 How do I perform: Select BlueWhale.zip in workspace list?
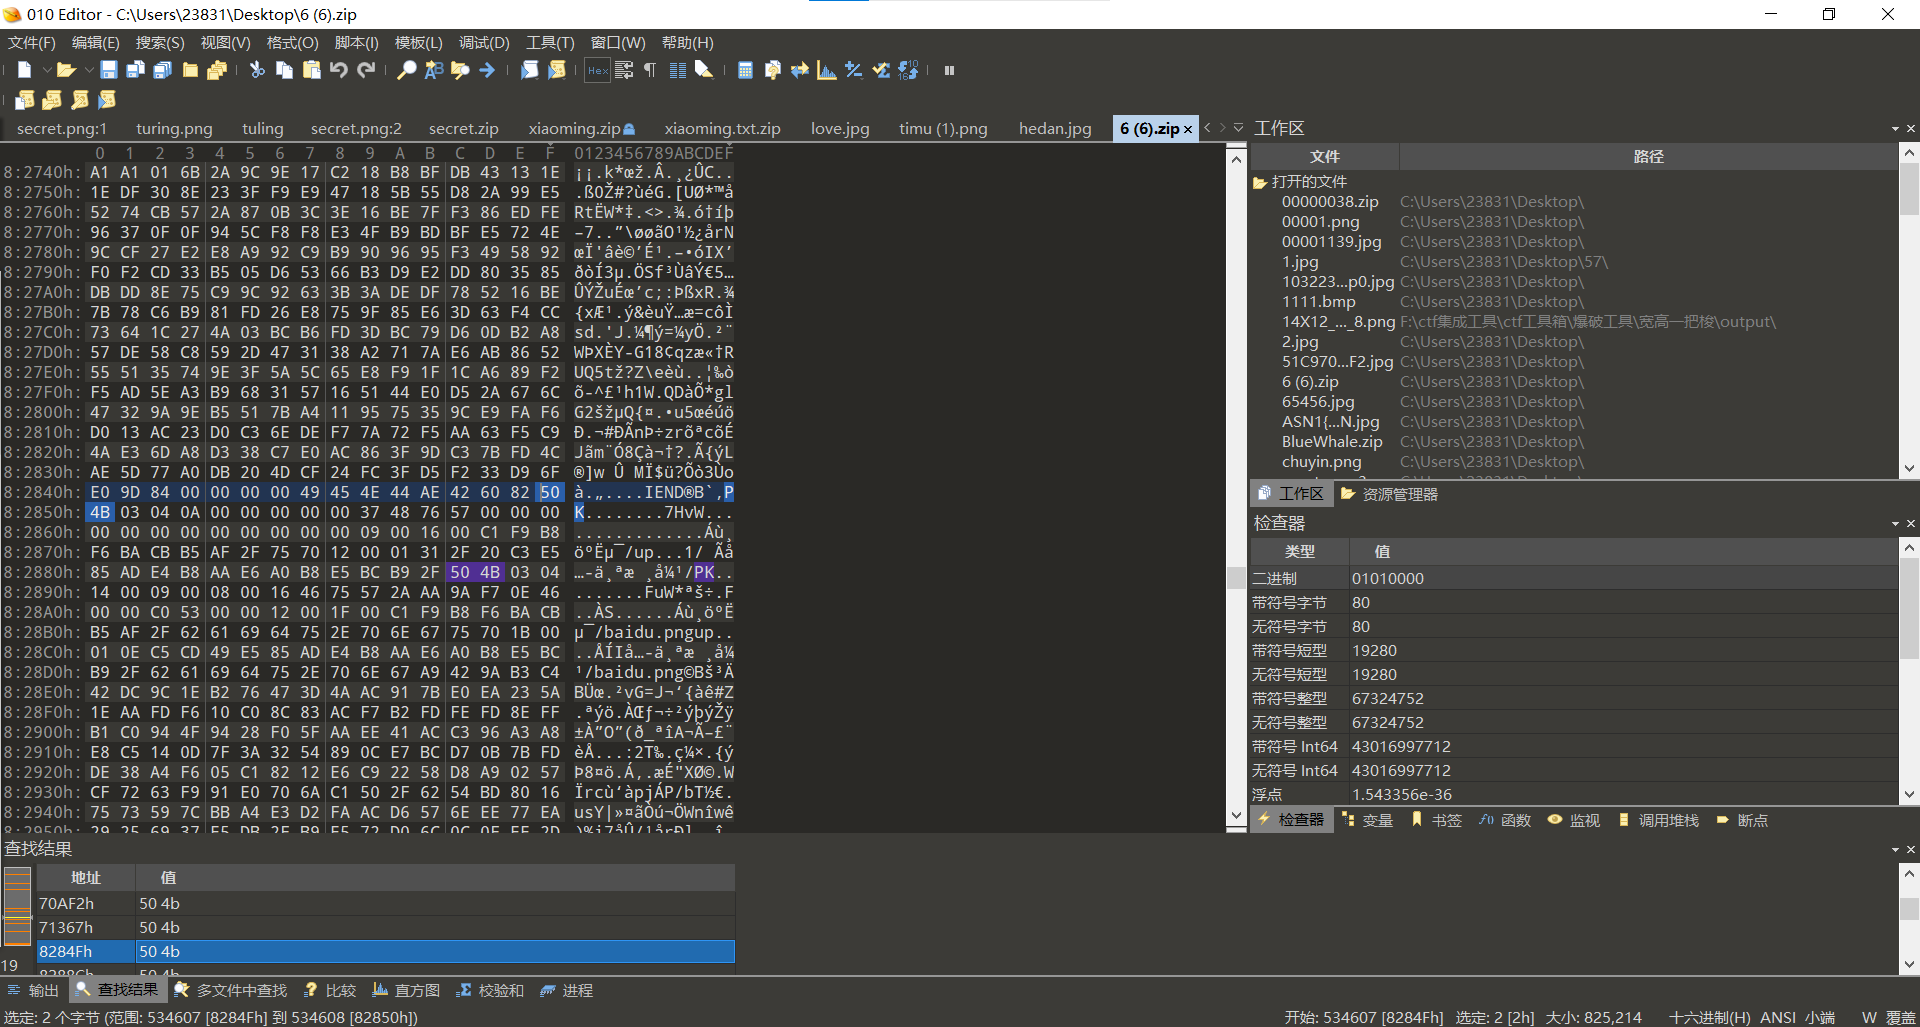[x=1332, y=442]
